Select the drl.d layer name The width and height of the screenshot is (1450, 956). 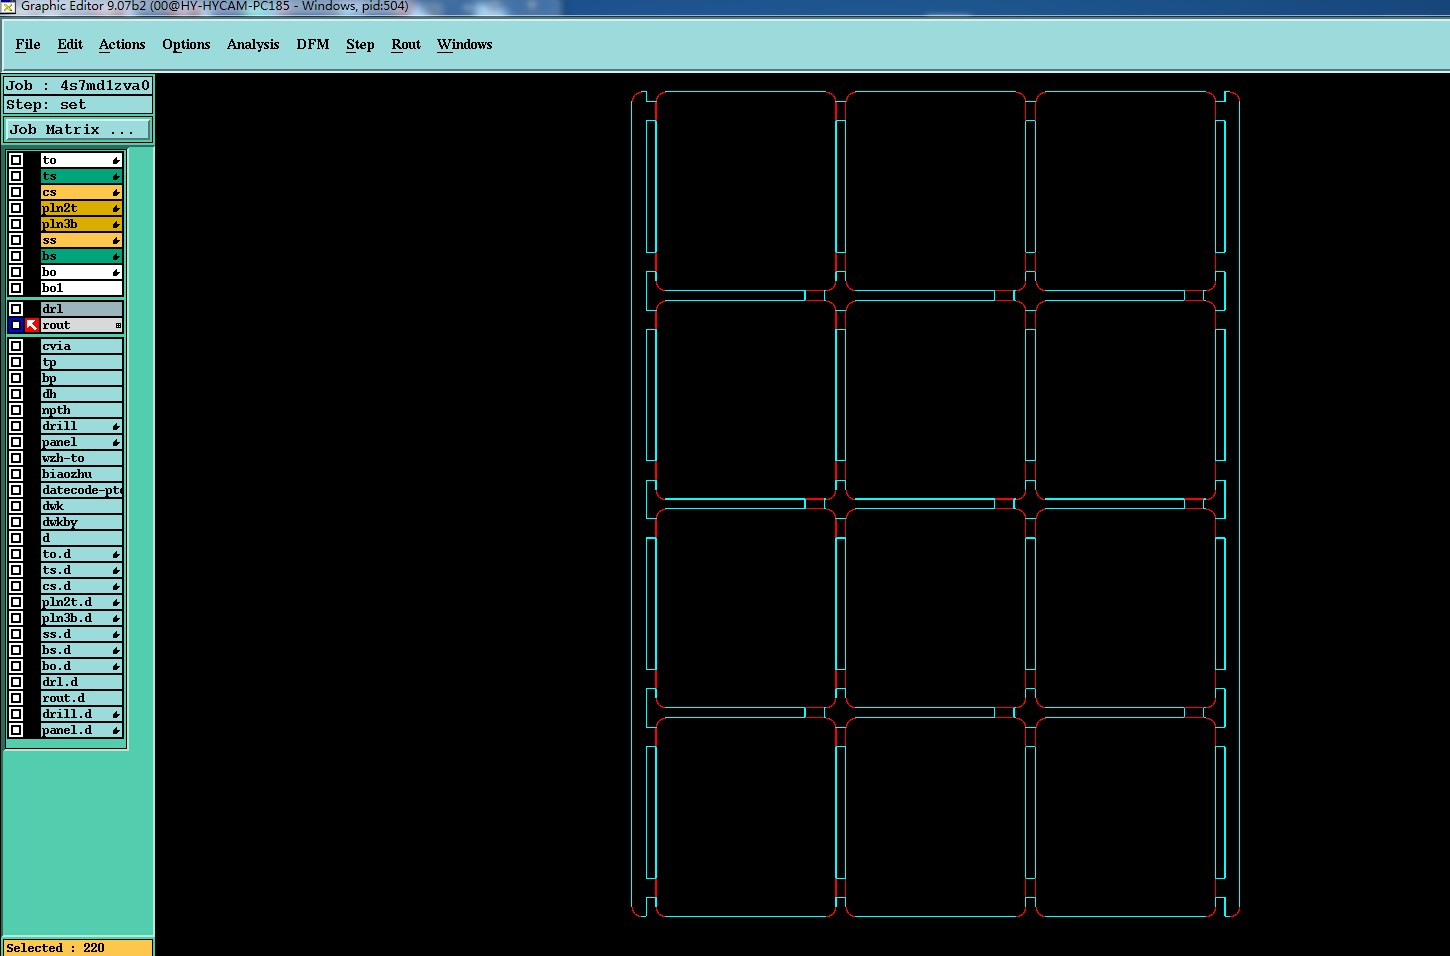81,682
